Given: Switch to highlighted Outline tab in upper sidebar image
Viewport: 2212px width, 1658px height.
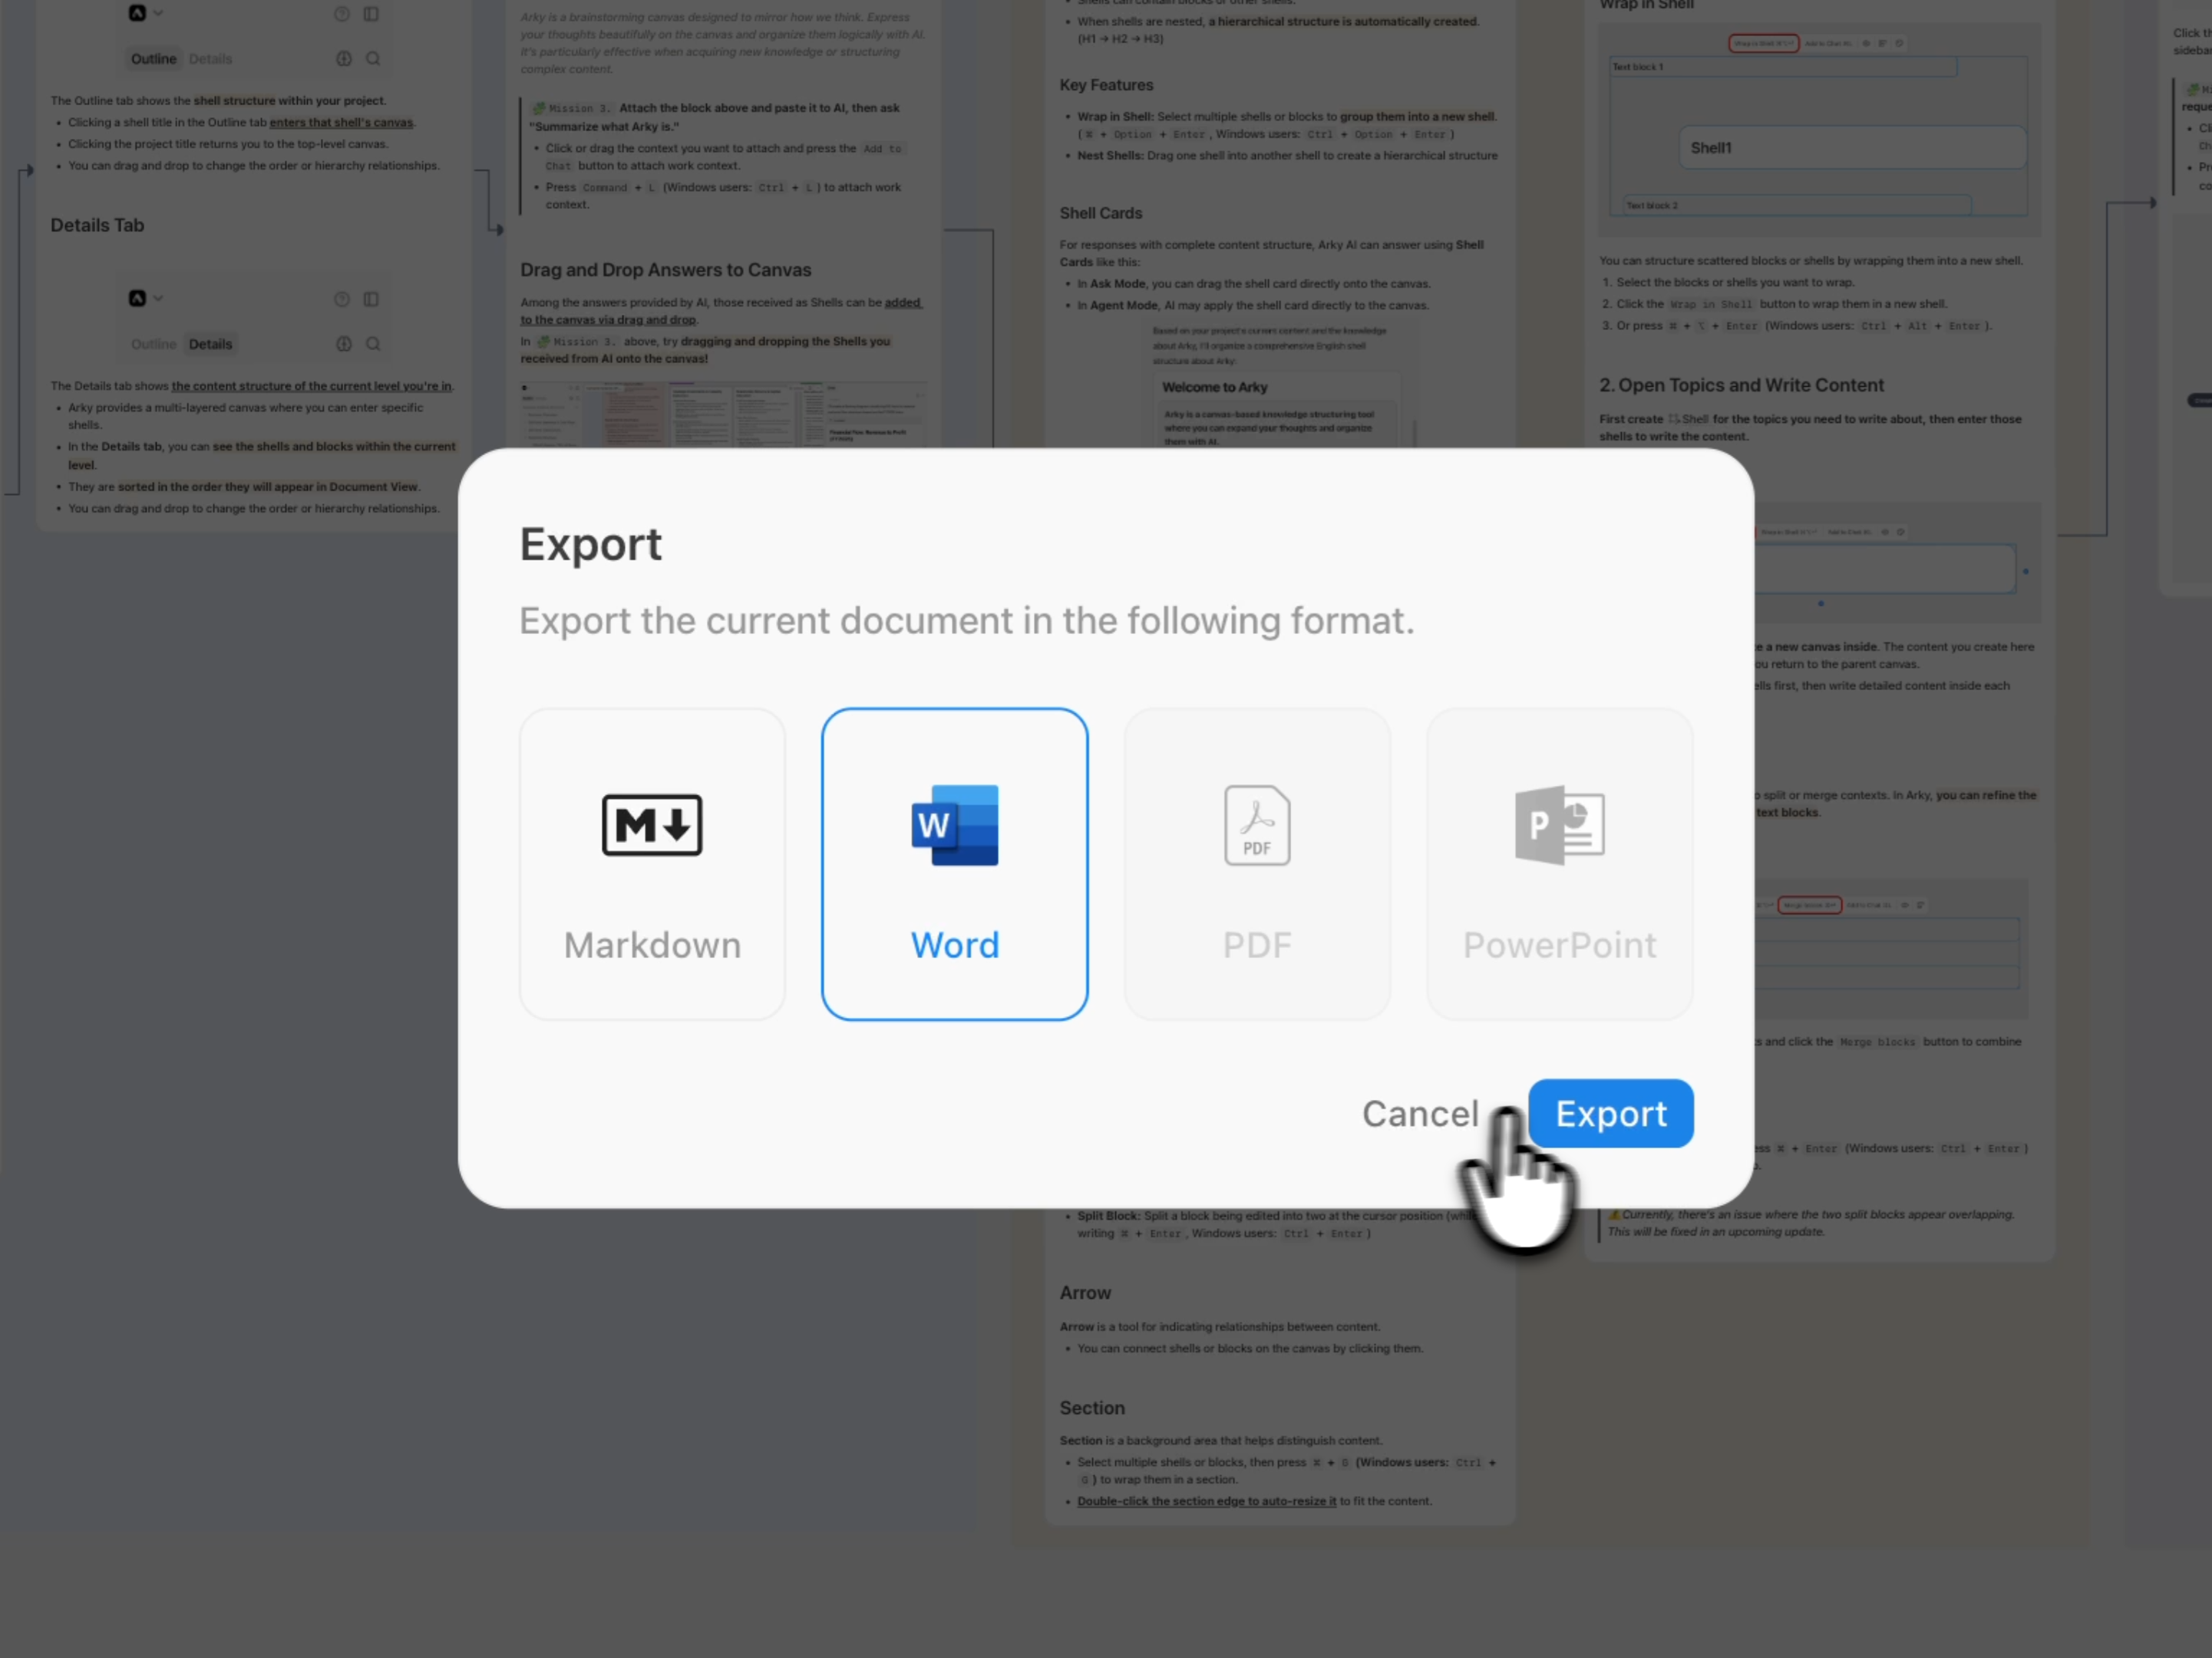Looking at the screenshot, I should tap(153, 59).
